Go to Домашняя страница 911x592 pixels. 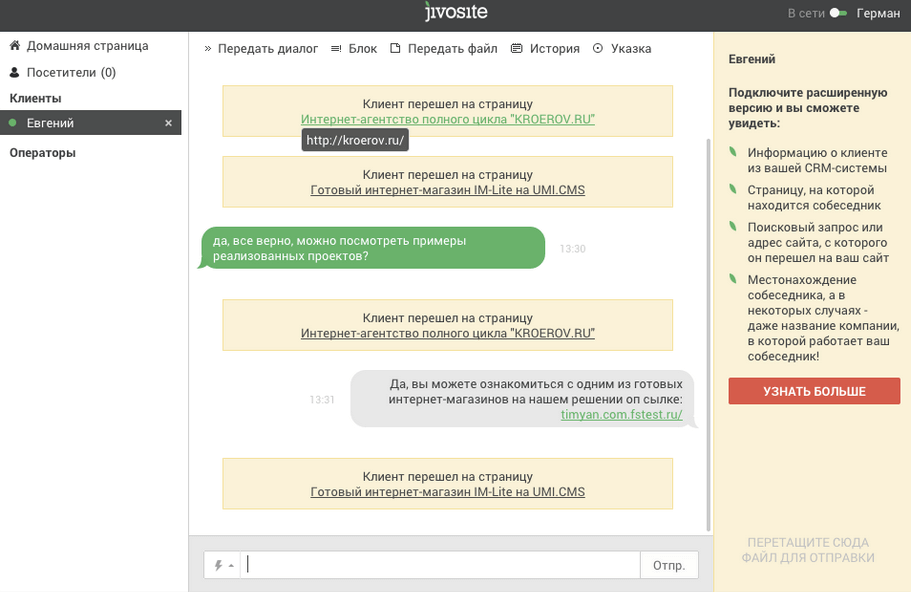coord(87,46)
